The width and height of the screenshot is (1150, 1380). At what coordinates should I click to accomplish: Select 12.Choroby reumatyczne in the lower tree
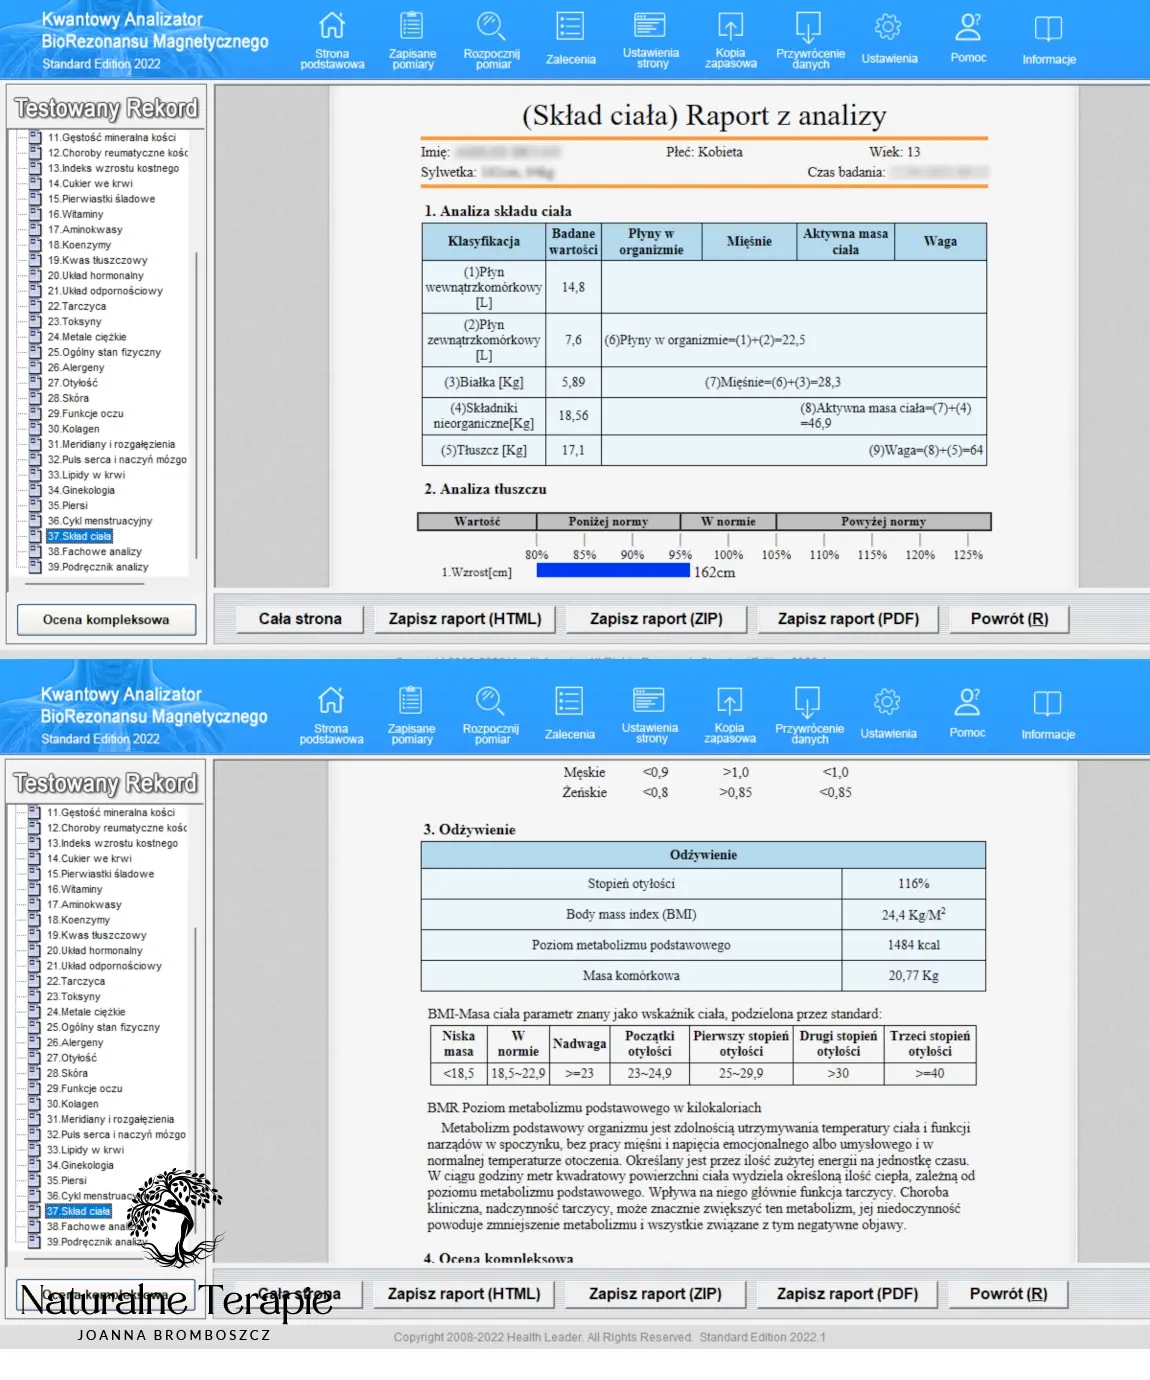coord(117,828)
